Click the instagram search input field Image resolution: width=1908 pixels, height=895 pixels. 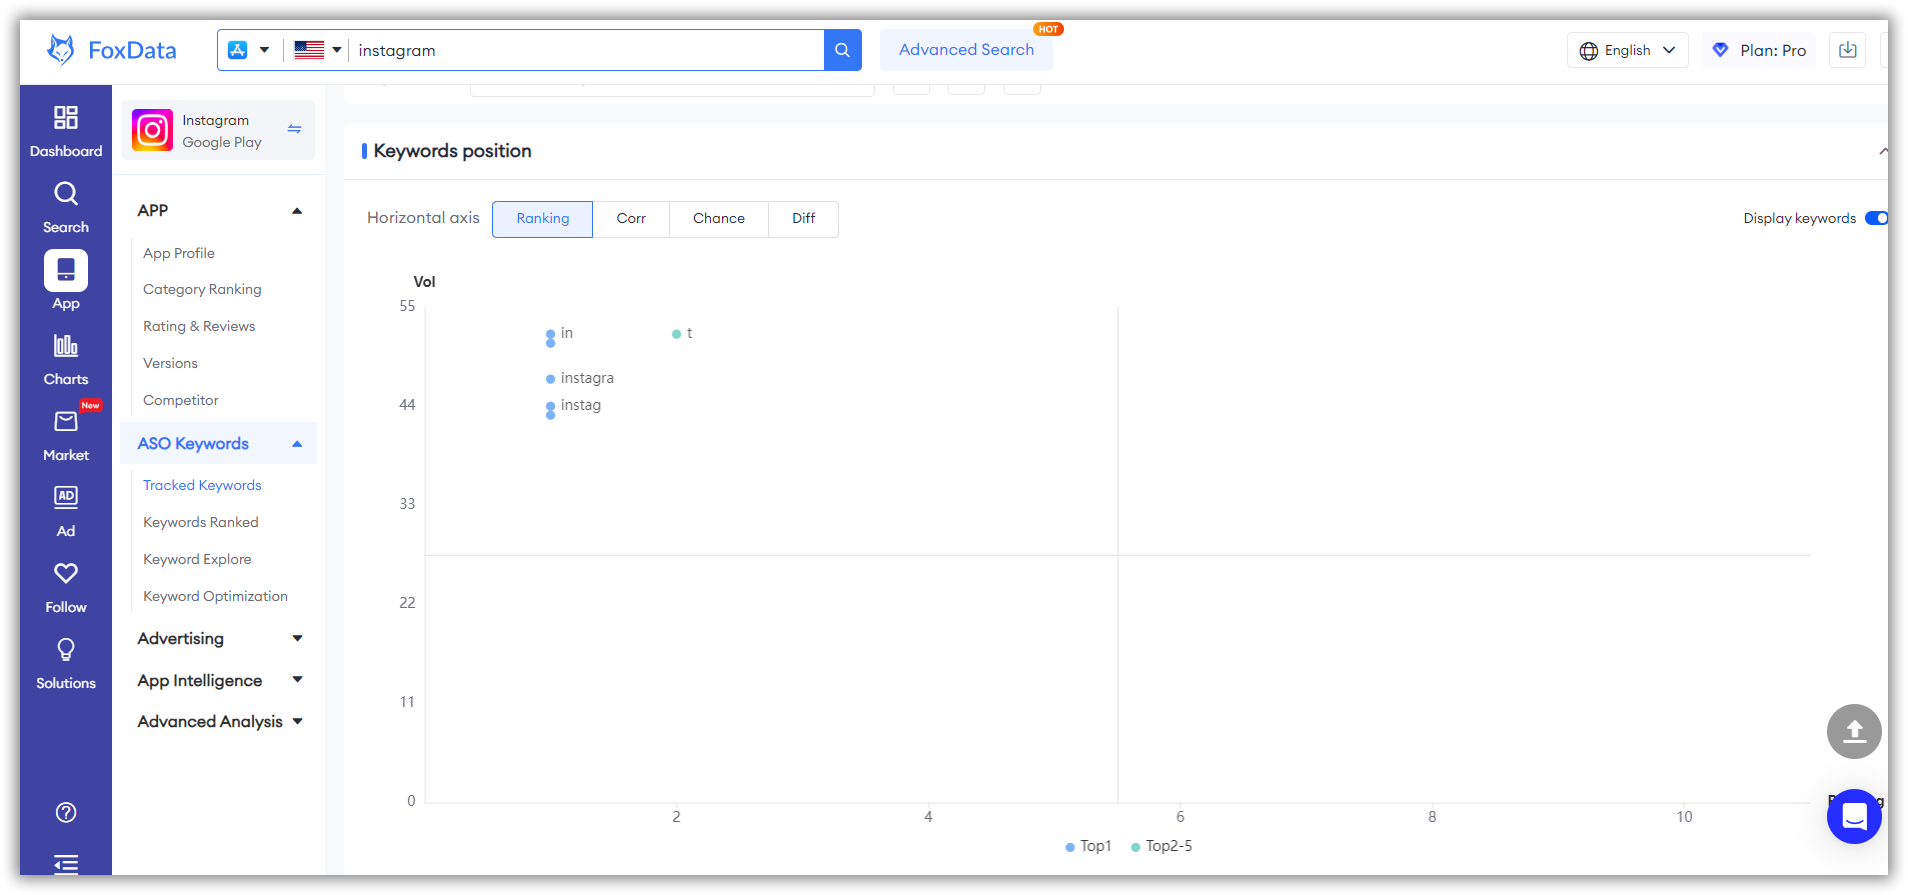pyautogui.click(x=586, y=50)
